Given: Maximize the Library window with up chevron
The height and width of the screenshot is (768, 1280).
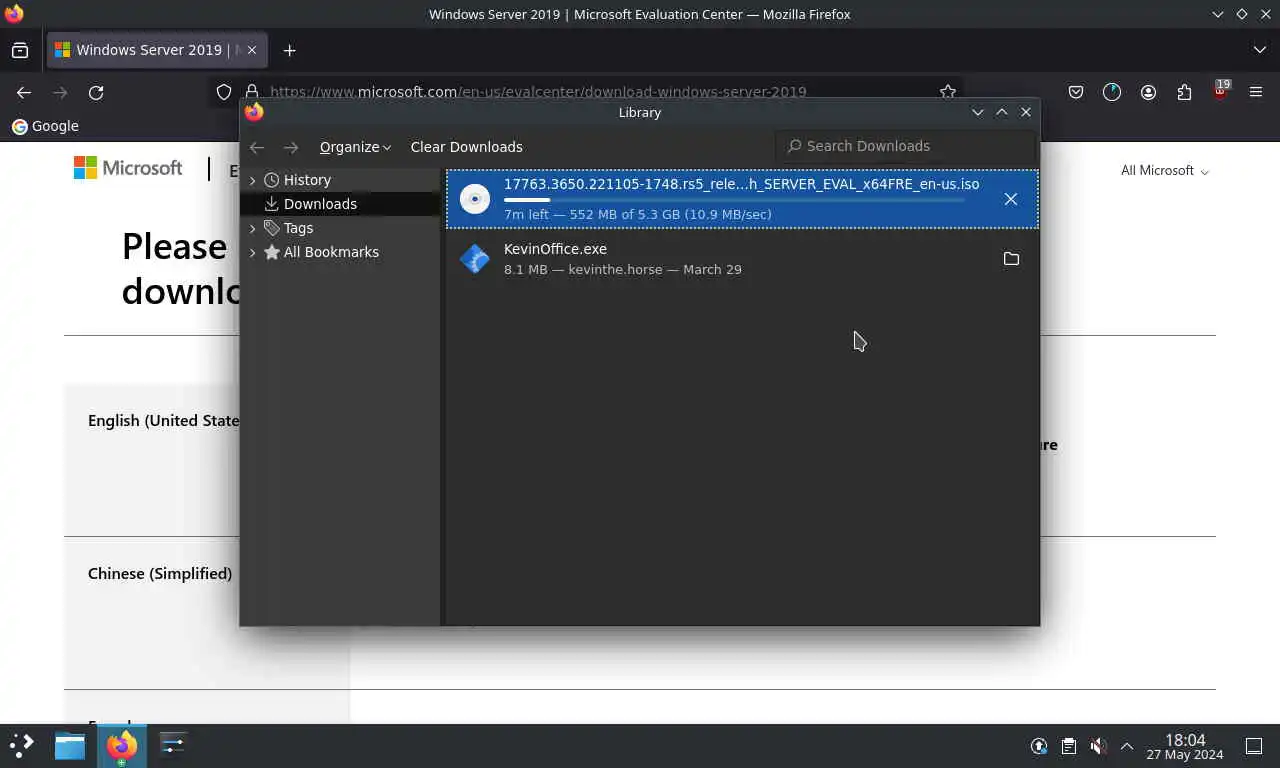Looking at the screenshot, I should 1002,112.
